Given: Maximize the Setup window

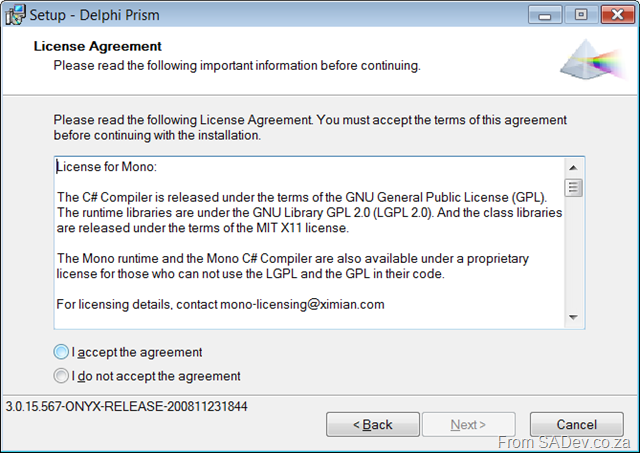Looking at the screenshot, I should click(x=581, y=15).
